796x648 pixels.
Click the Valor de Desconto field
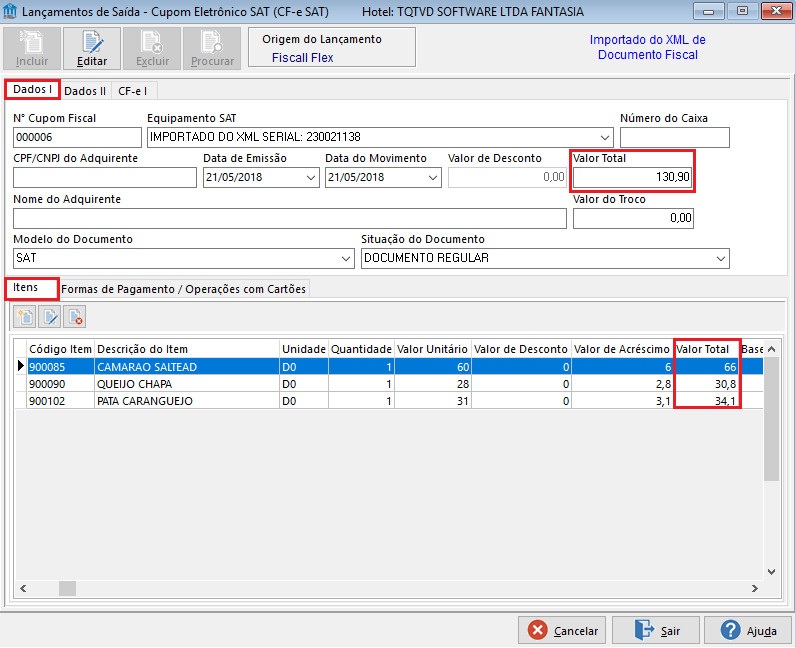click(507, 178)
